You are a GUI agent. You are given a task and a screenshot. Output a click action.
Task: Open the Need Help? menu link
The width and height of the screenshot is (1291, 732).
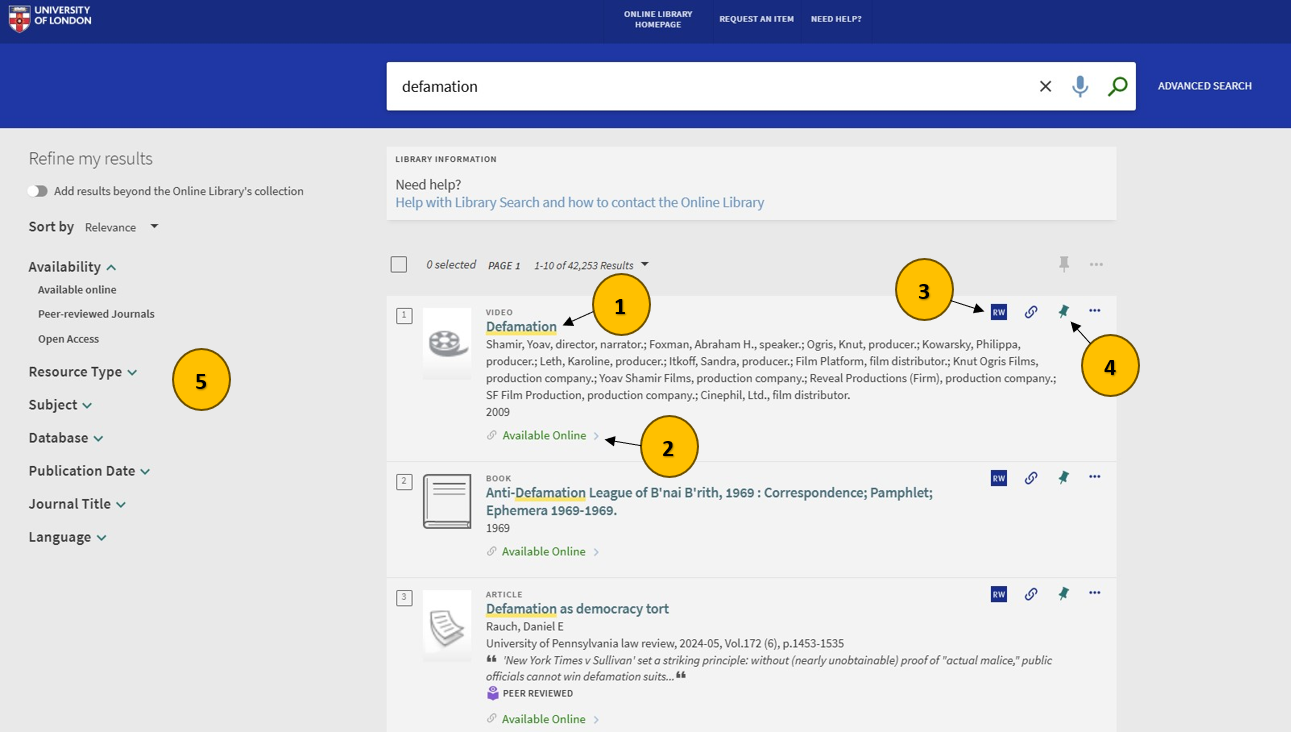click(x=836, y=19)
